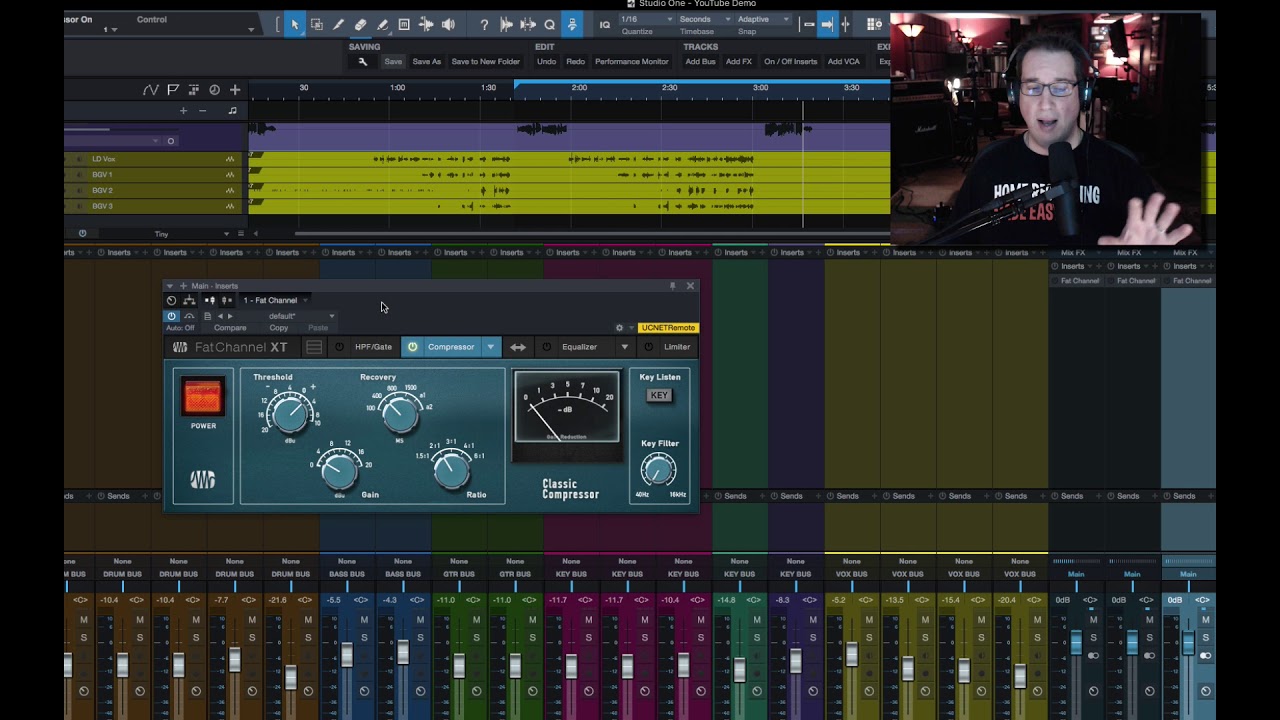This screenshot has width=1280, height=720.
Task: Select the Eraser tool
Action: point(360,24)
